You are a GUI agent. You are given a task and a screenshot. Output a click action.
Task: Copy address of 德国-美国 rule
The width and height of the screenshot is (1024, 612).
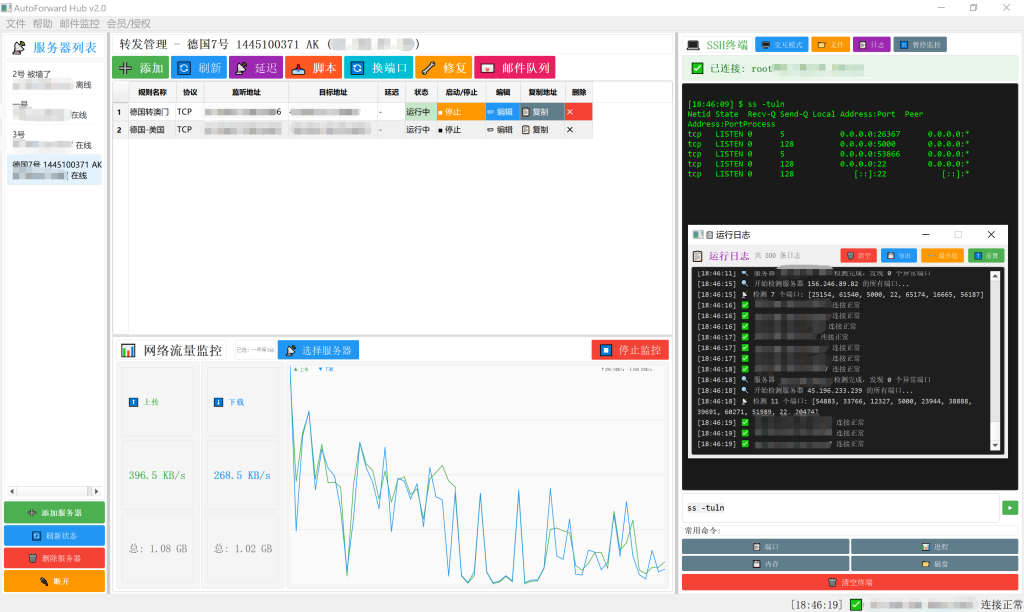pyautogui.click(x=542, y=129)
